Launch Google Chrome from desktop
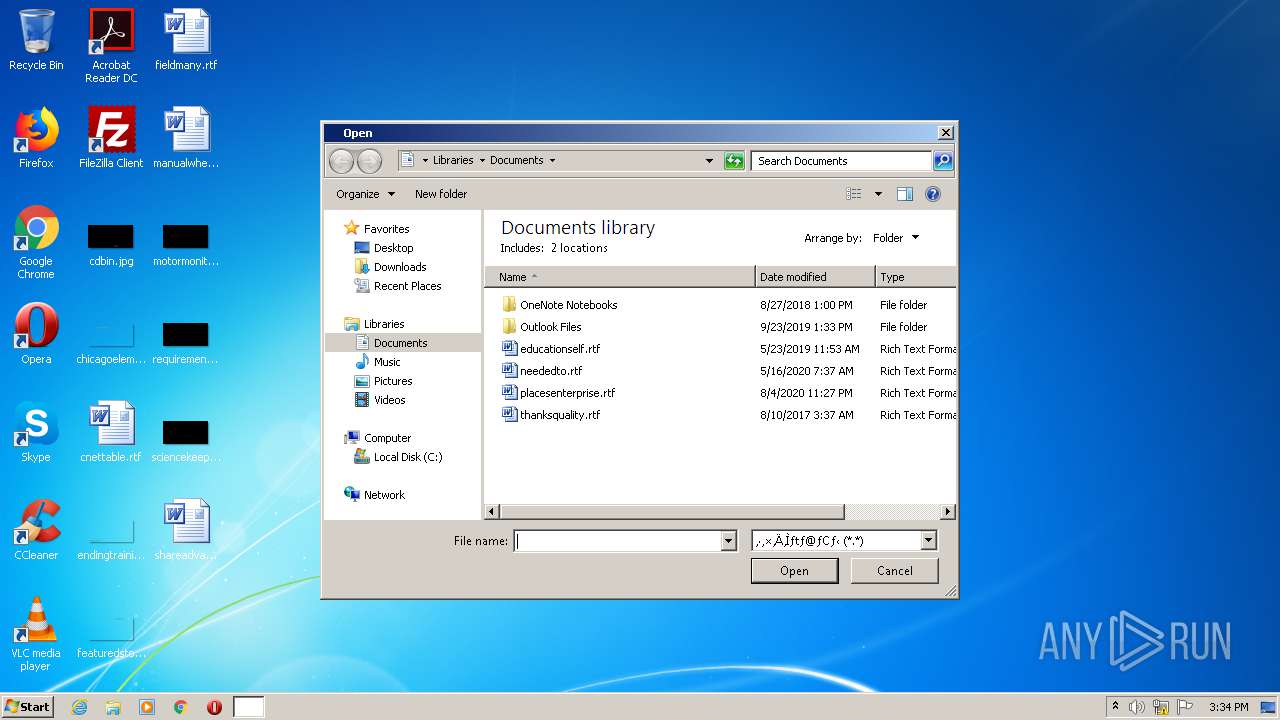The image size is (1280, 720). tap(36, 242)
